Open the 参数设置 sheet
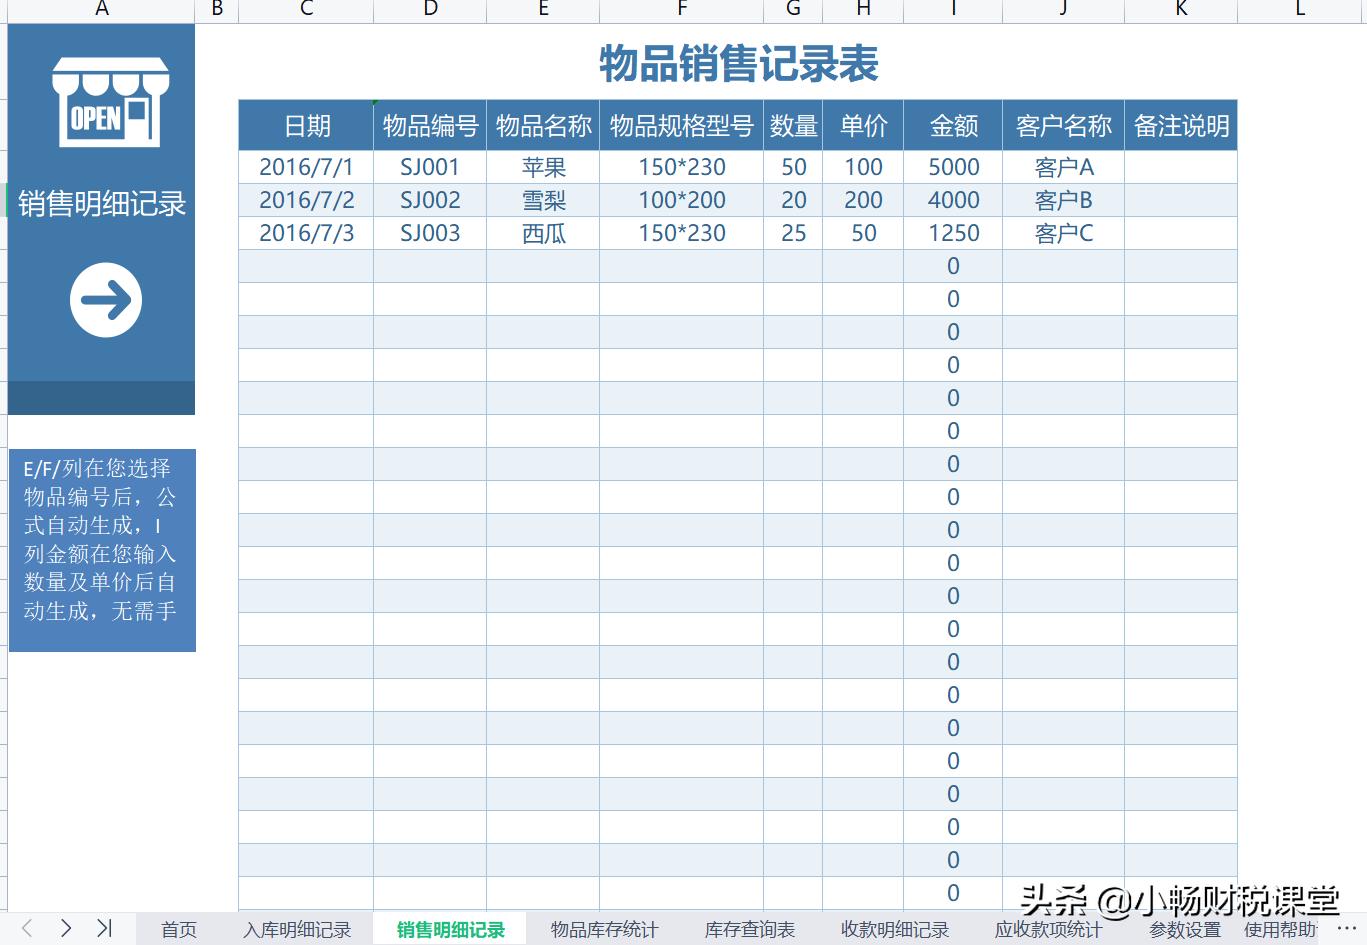The image size is (1367, 945). pyautogui.click(x=1184, y=929)
